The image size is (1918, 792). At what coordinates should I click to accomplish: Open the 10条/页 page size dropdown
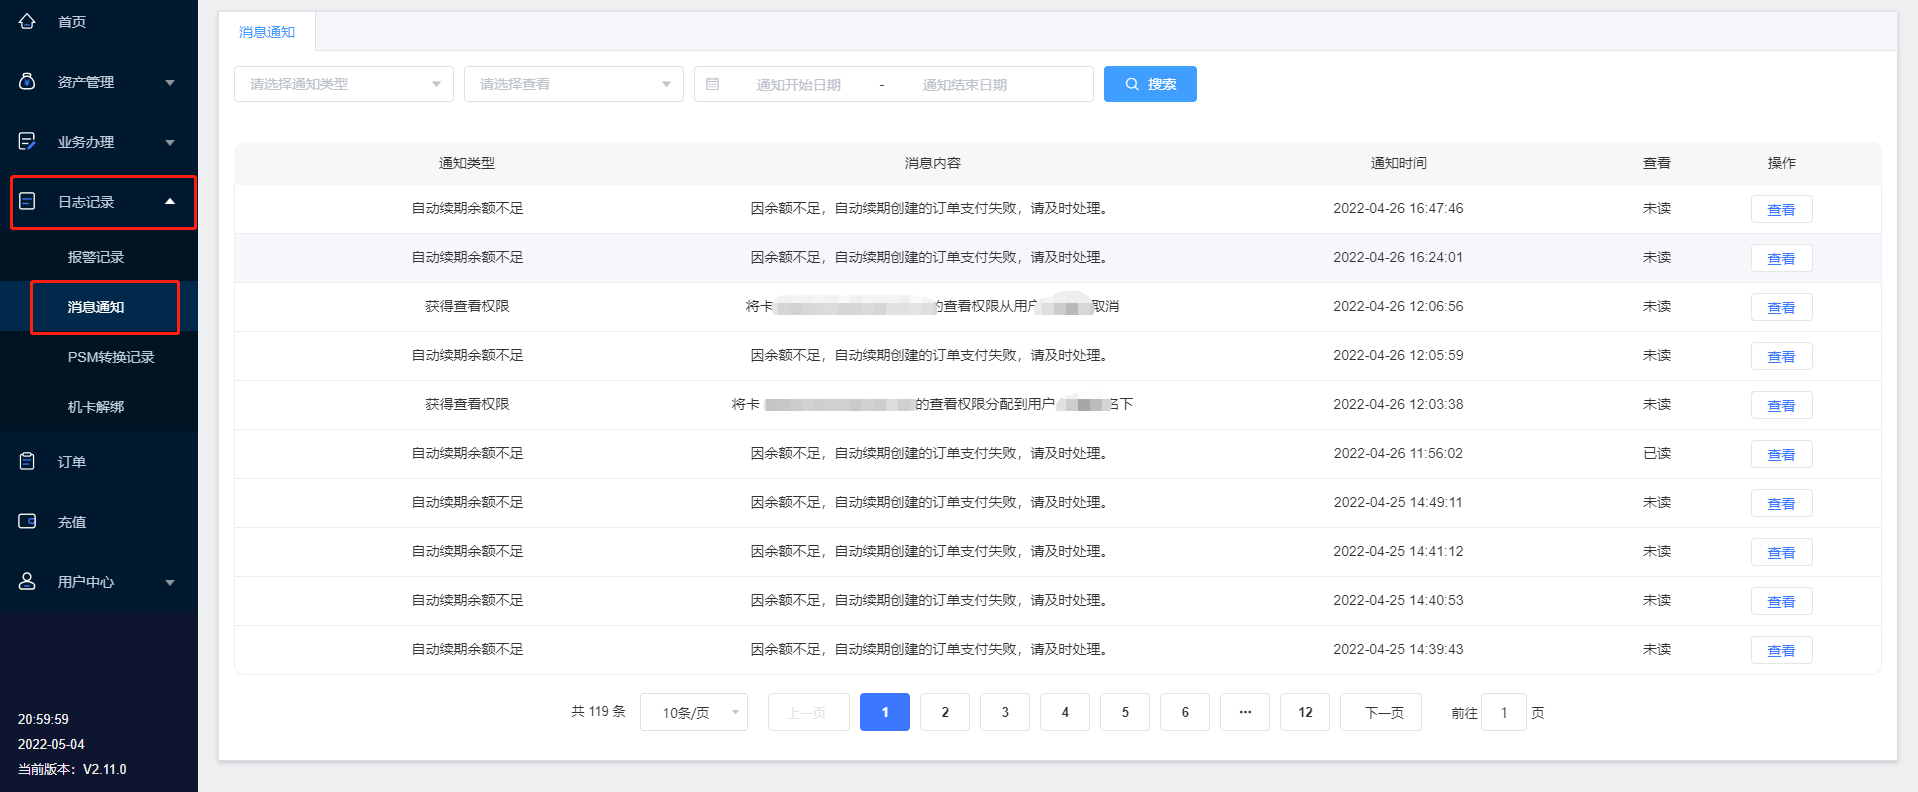click(x=694, y=712)
